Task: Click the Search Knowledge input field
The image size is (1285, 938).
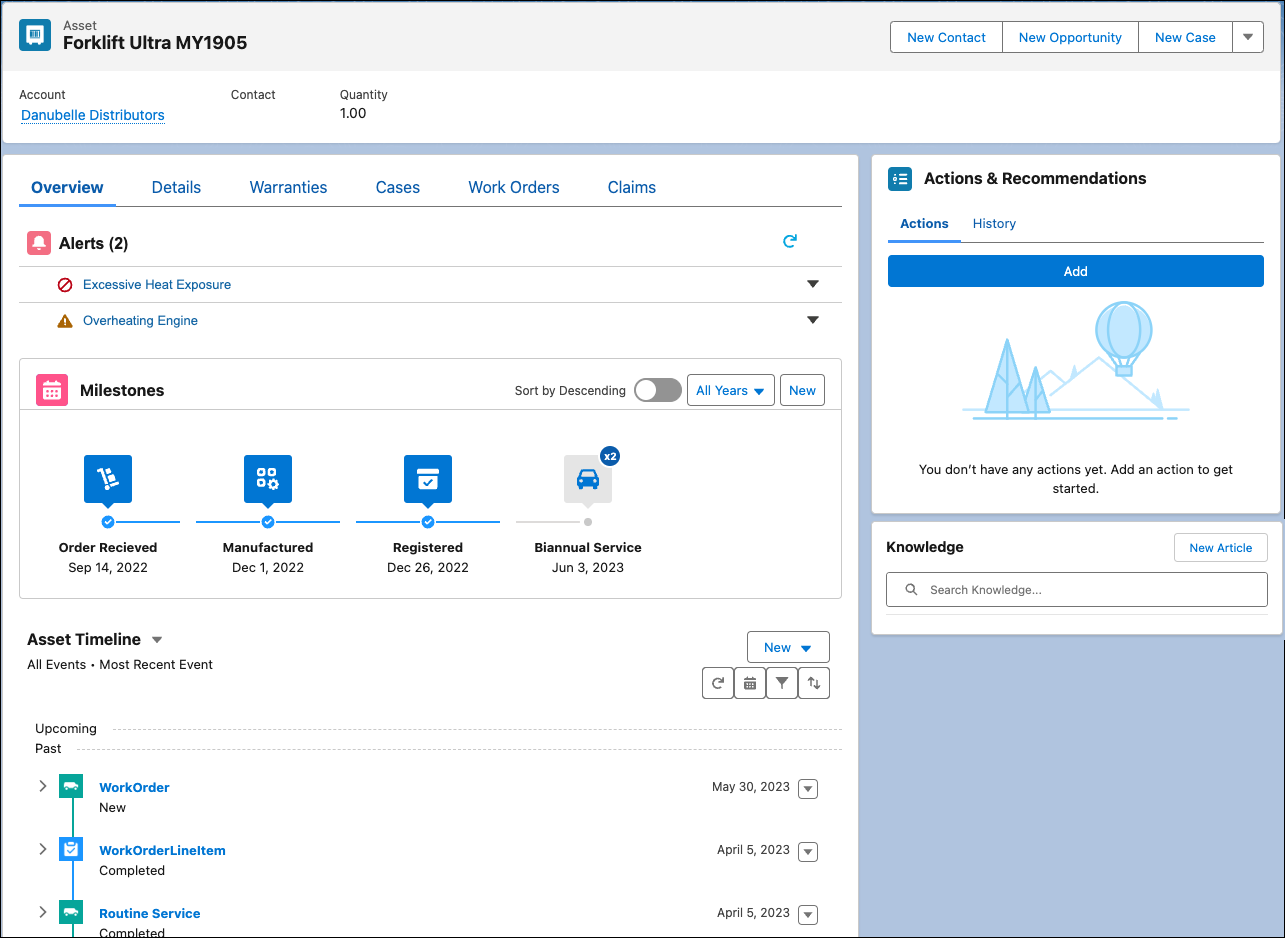Action: pos(1076,589)
